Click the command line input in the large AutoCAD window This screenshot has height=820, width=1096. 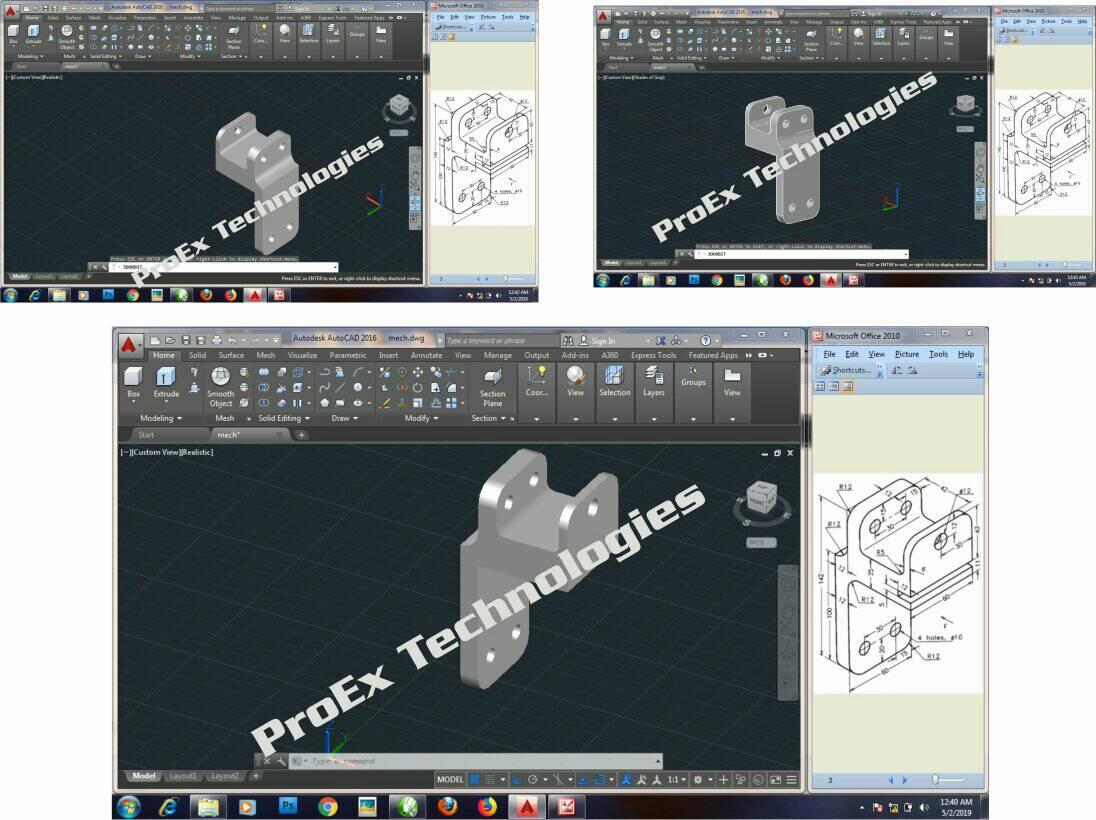[x=475, y=761]
